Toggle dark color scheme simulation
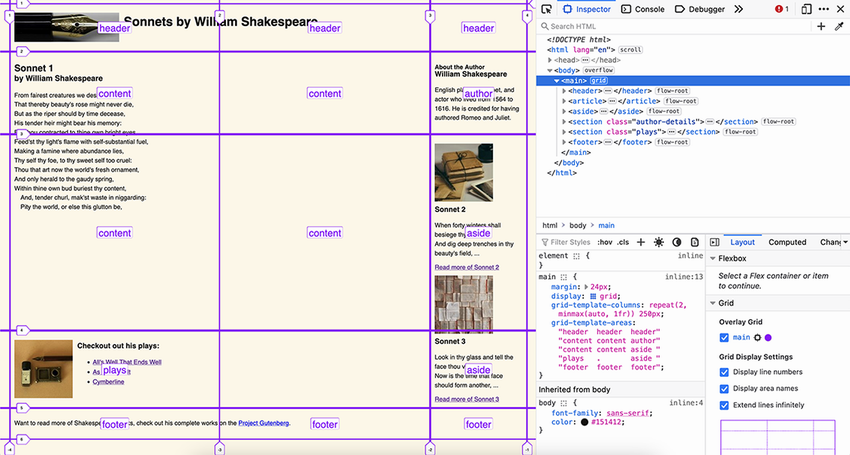Image resolution: width=850 pixels, height=455 pixels. [x=676, y=242]
